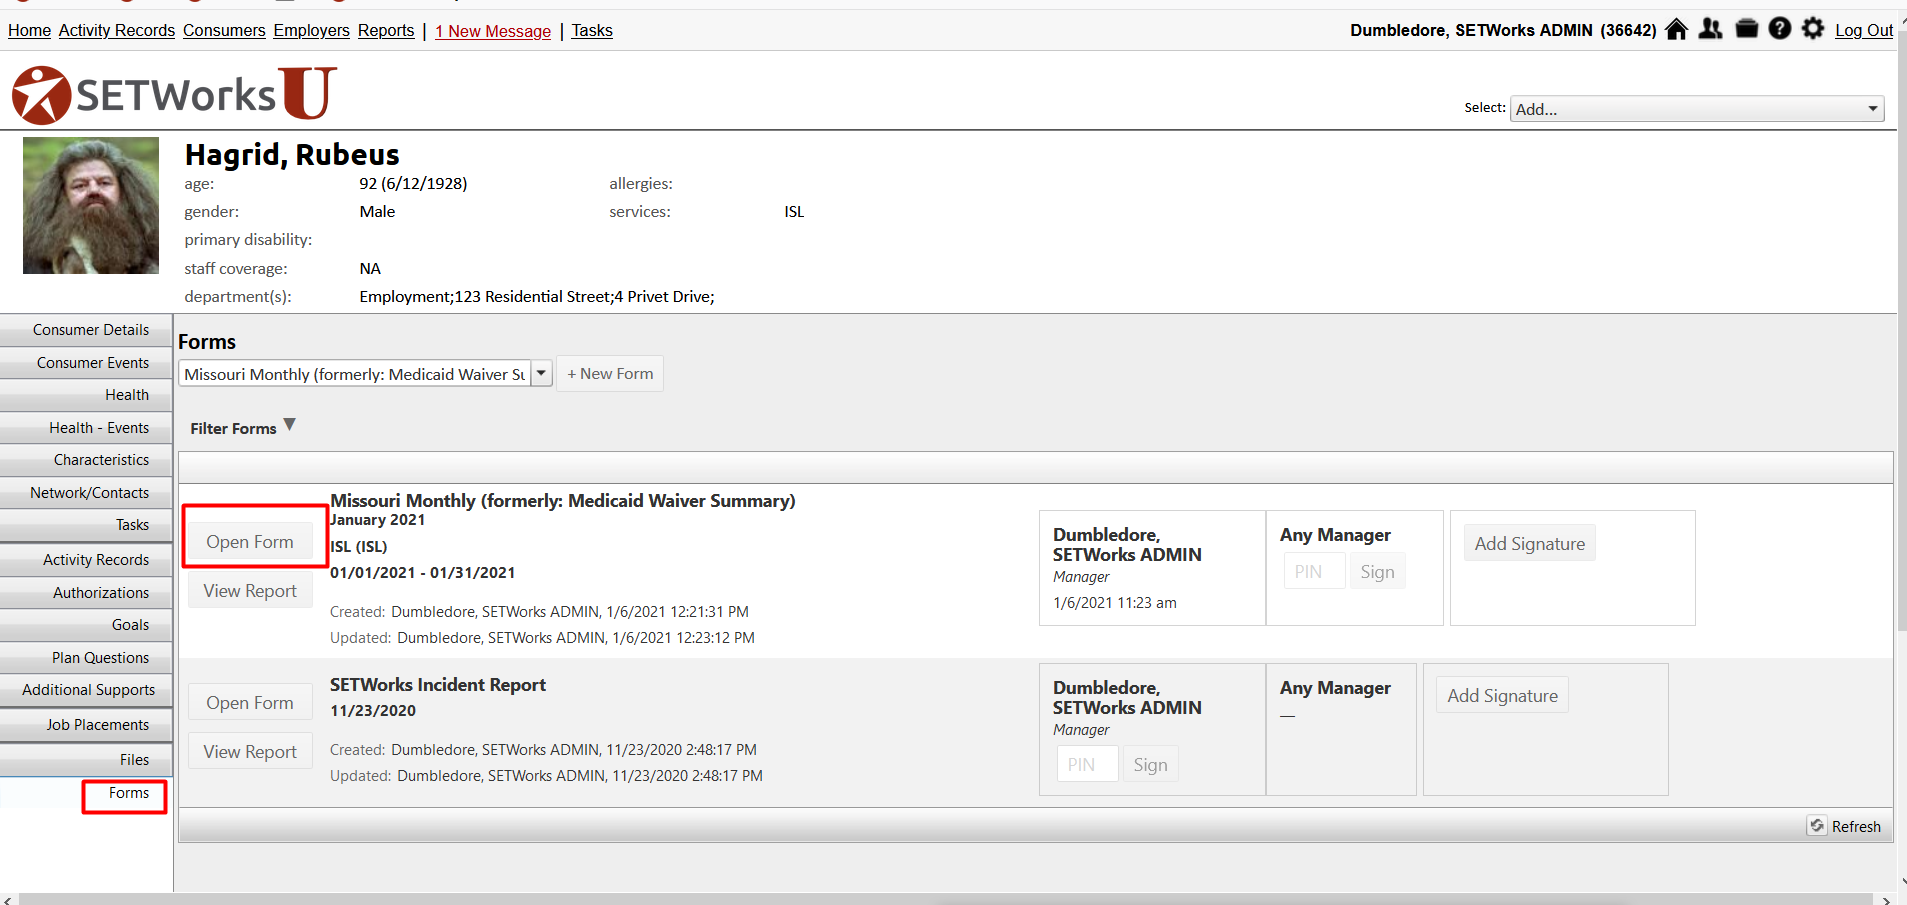
Task: Open Characteristics in the sidebar
Action: [x=86, y=460]
